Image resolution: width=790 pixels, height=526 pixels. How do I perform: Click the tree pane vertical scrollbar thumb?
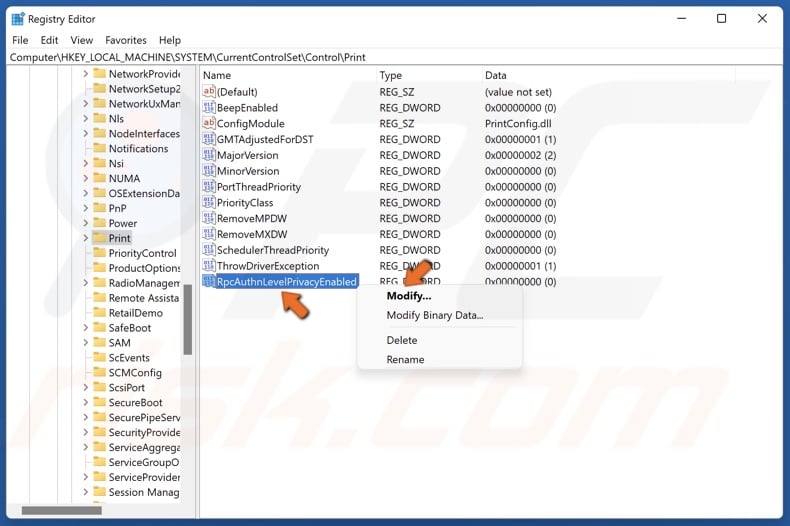pos(188,319)
